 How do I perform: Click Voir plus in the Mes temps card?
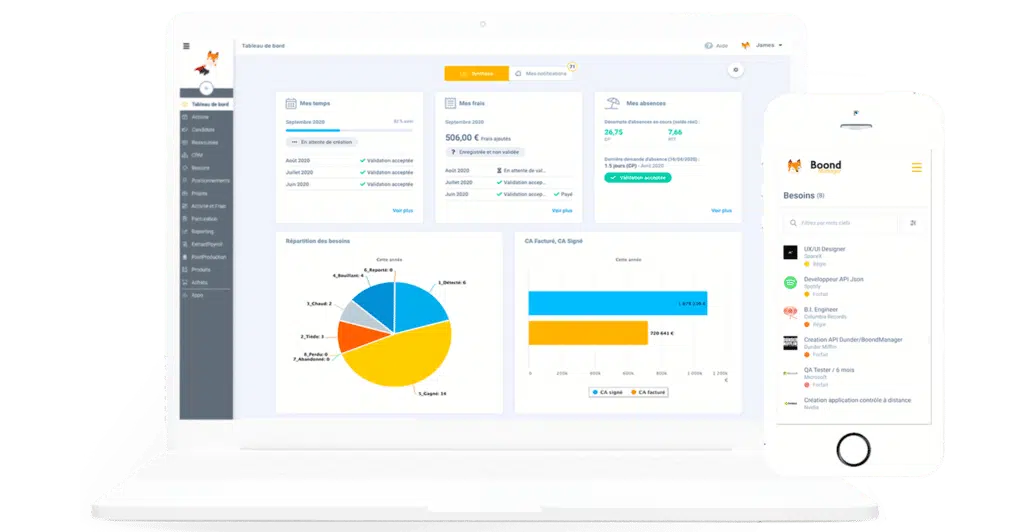(x=402, y=210)
